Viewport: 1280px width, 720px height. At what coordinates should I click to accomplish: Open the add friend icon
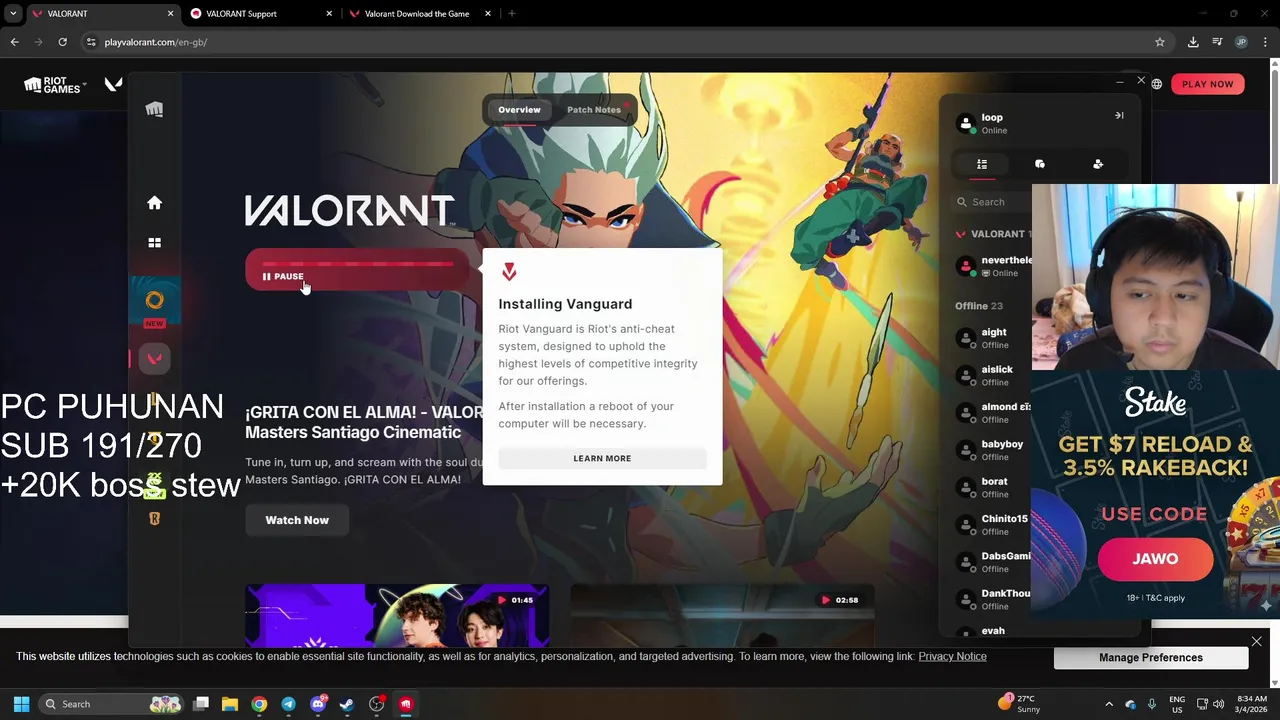[x=1098, y=164]
